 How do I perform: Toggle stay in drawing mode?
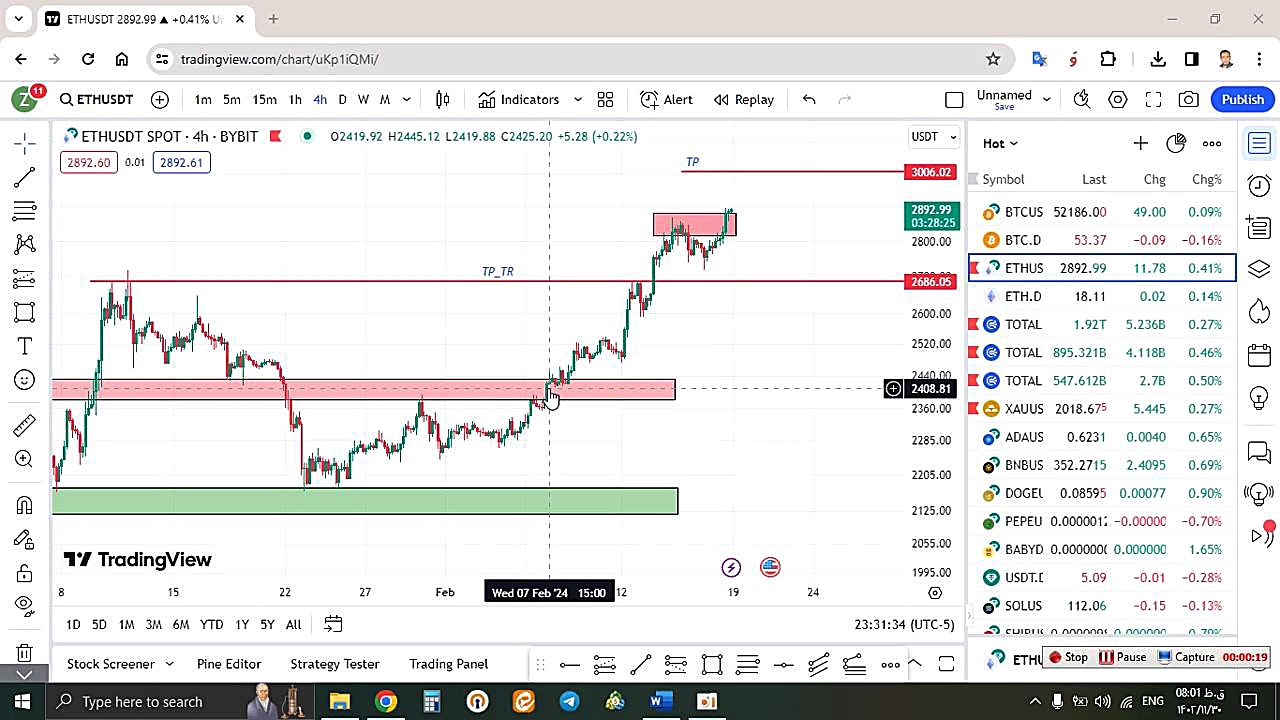pyautogui.click(x=25, y=539)
